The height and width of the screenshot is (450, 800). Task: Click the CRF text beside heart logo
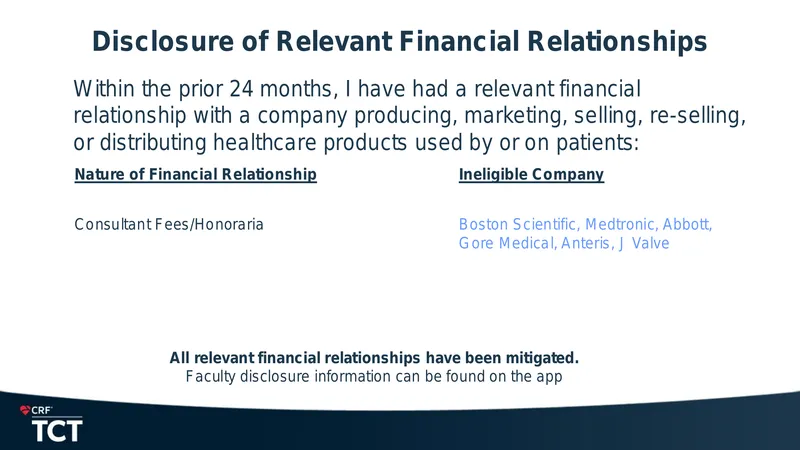(42, 410)
